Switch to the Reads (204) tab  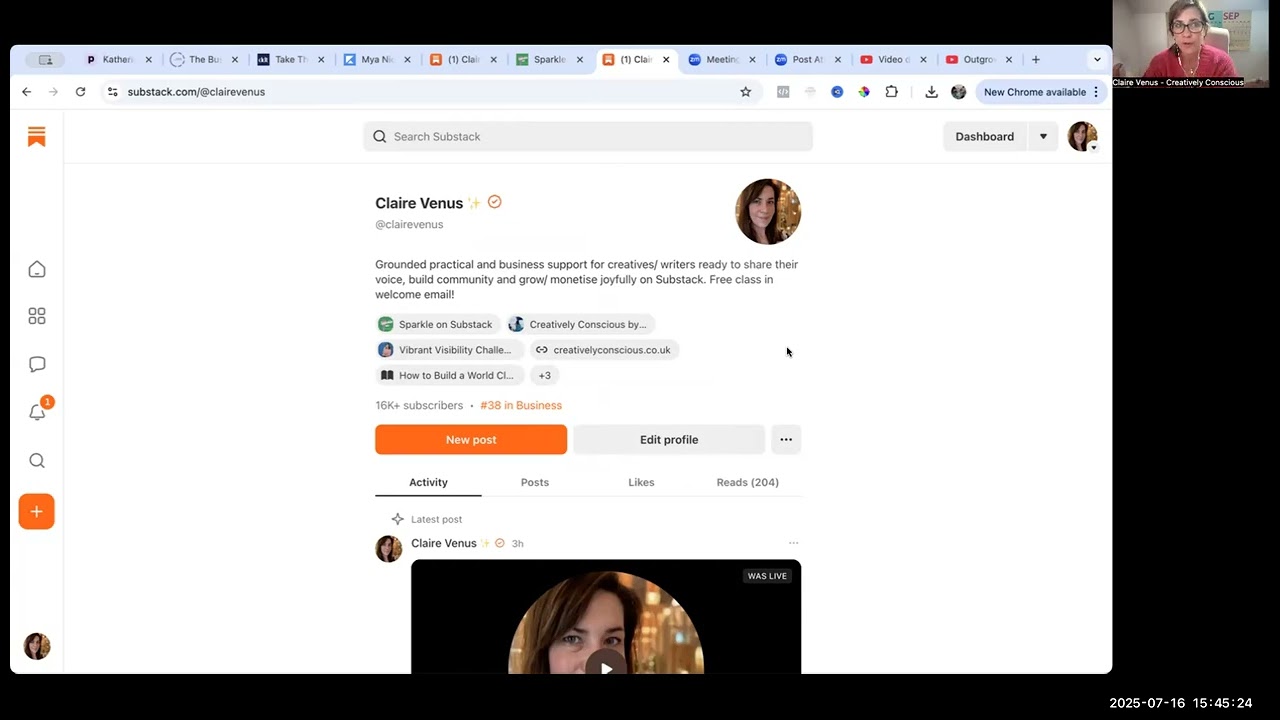point(747,483)
